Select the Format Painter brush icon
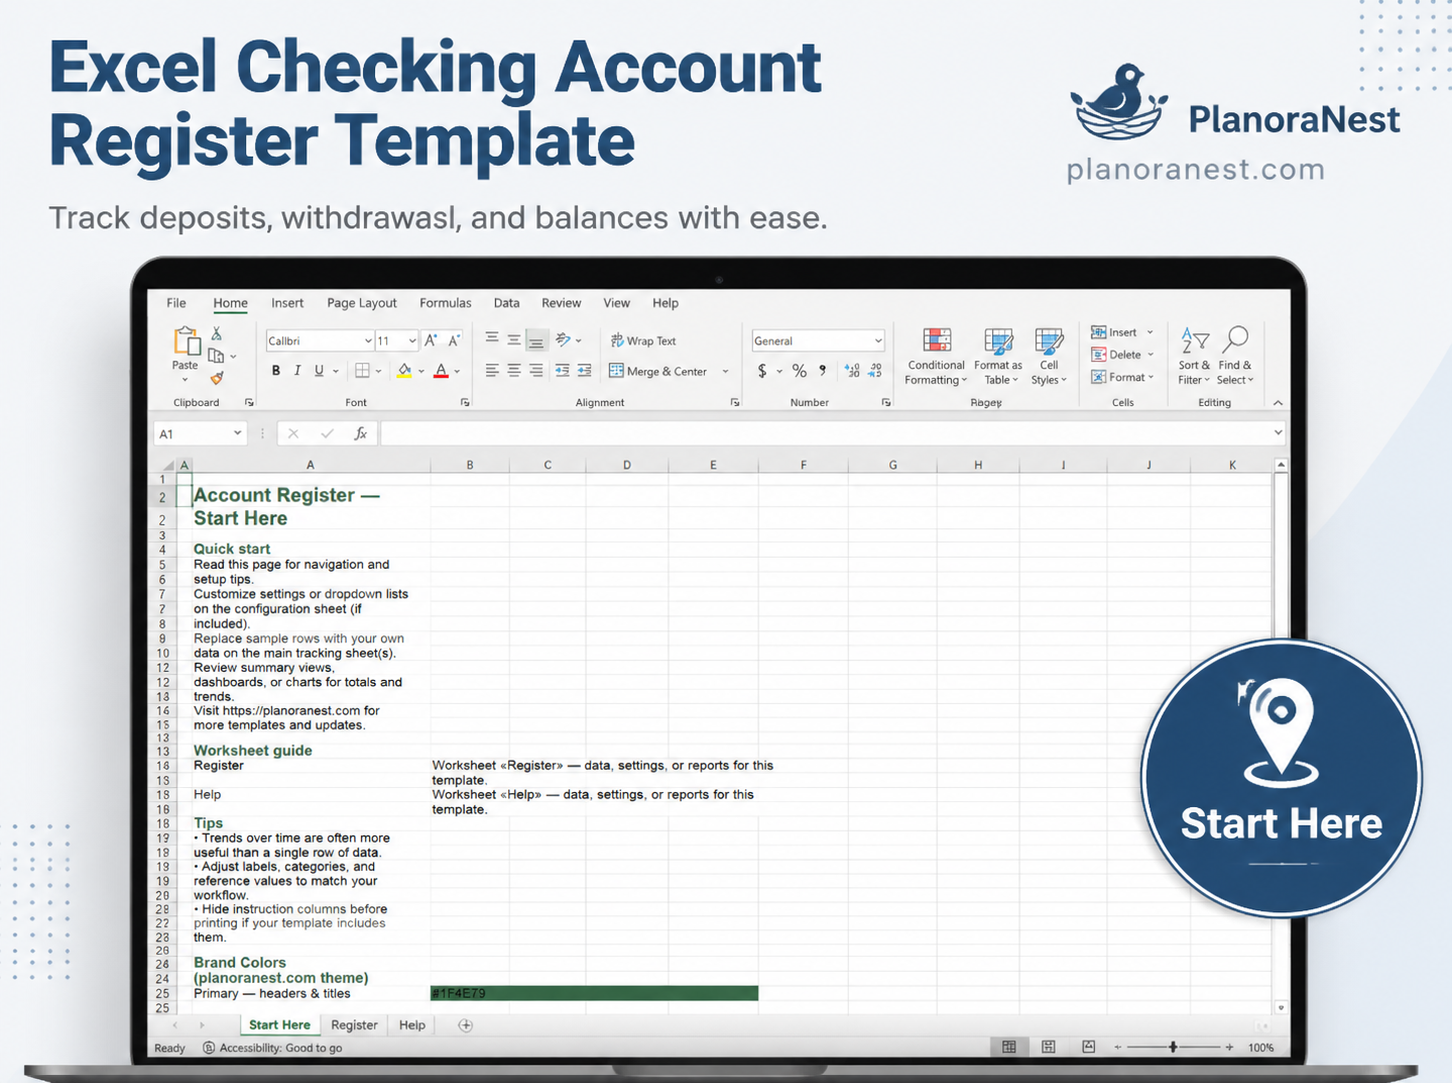Image resolution: width=1452 pixels, height=1083 pixels. click(x=216, y=378)
